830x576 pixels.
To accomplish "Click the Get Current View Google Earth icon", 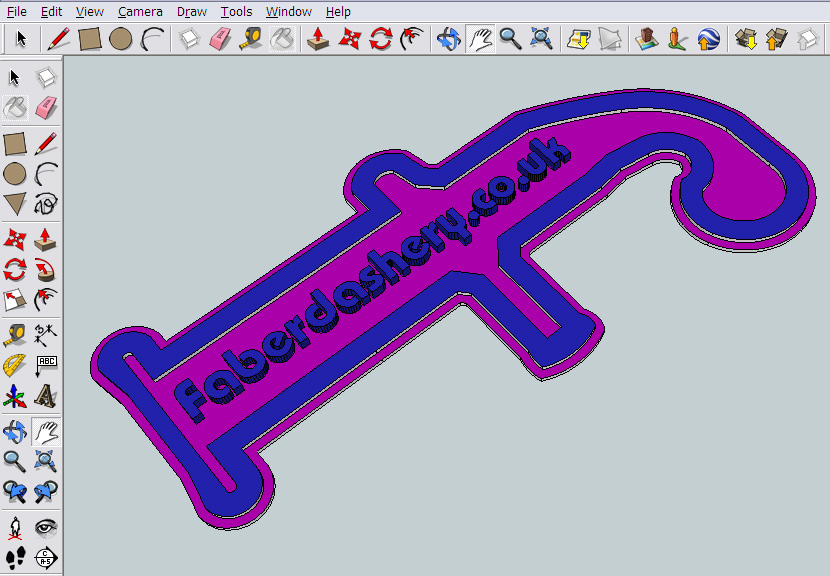I will (x=579, y=39).
